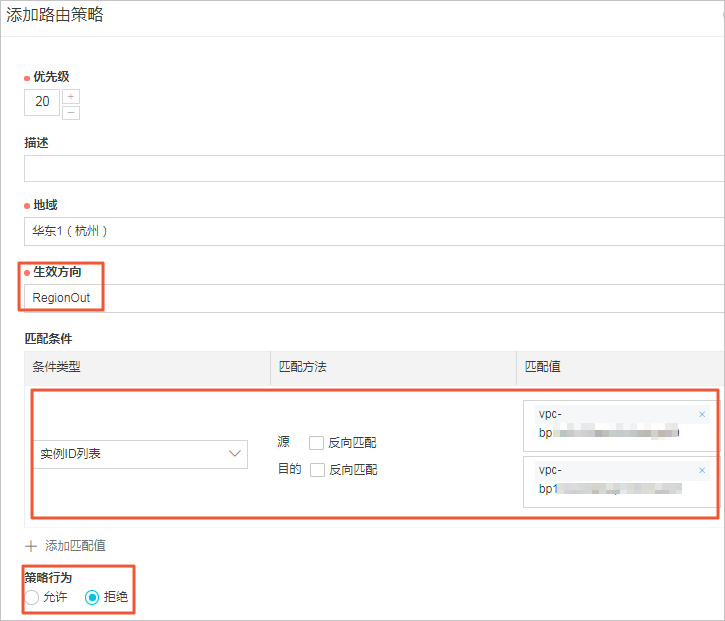The image size is (725, 621).
Task: Check 源 反向匹配 checkbox
Action: click(316, 443)
